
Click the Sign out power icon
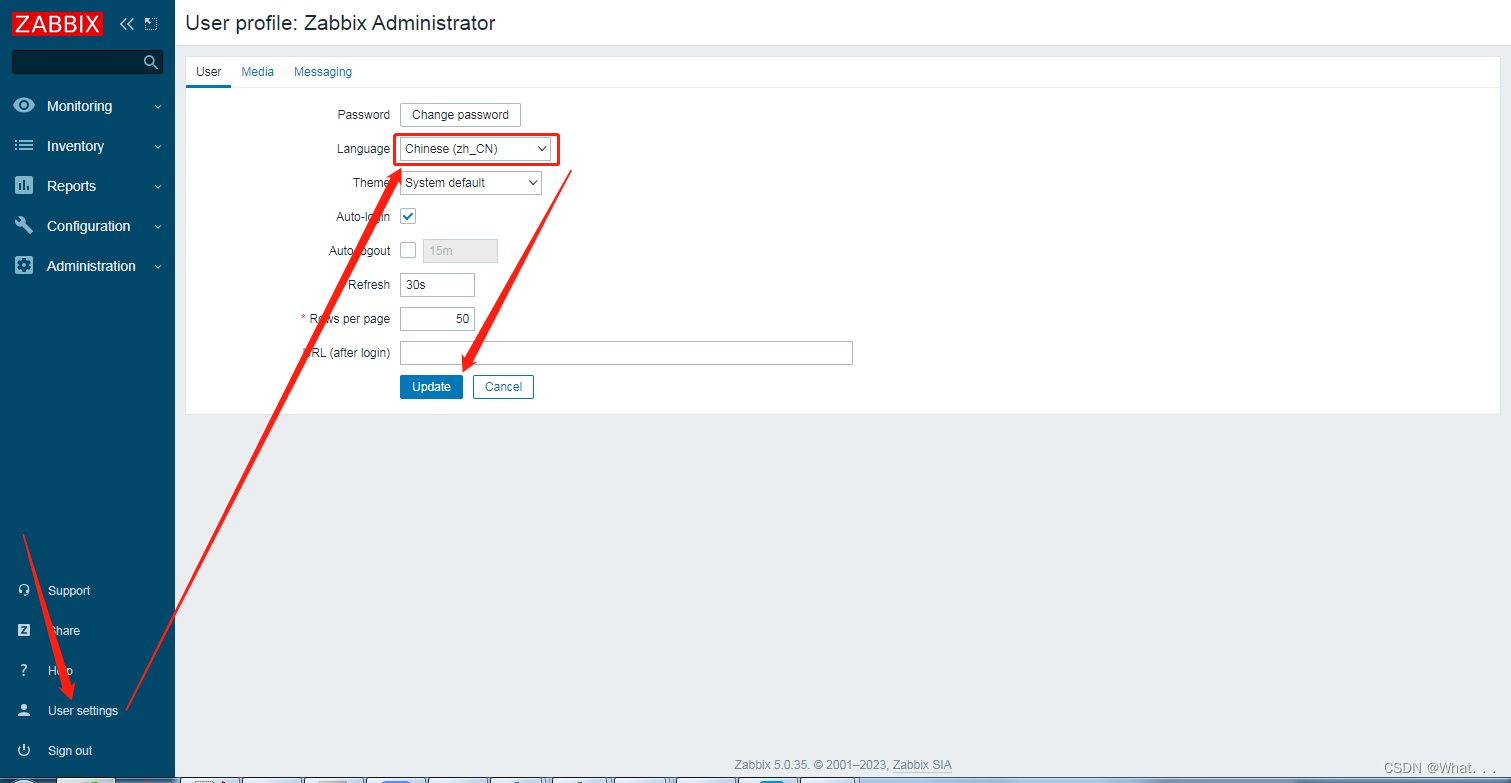[24, 750]
